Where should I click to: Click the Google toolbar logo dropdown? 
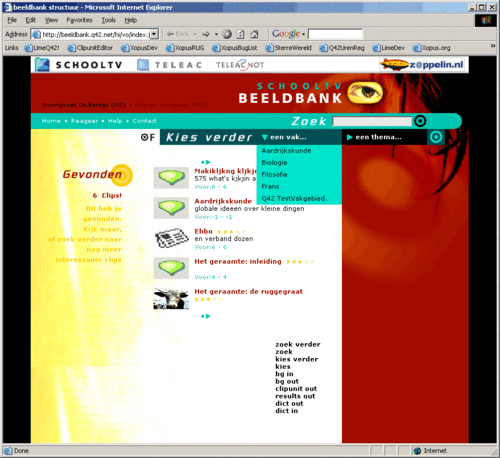tap(289, 34)
